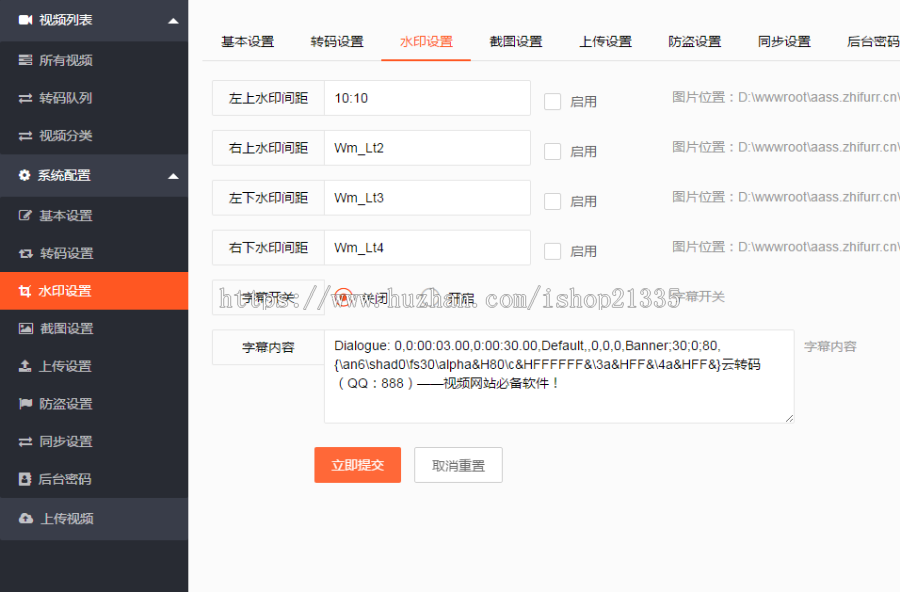The image size is (900, 592).
Task: Open the 截图设置 tab at top
Action: tap(516, 42)
